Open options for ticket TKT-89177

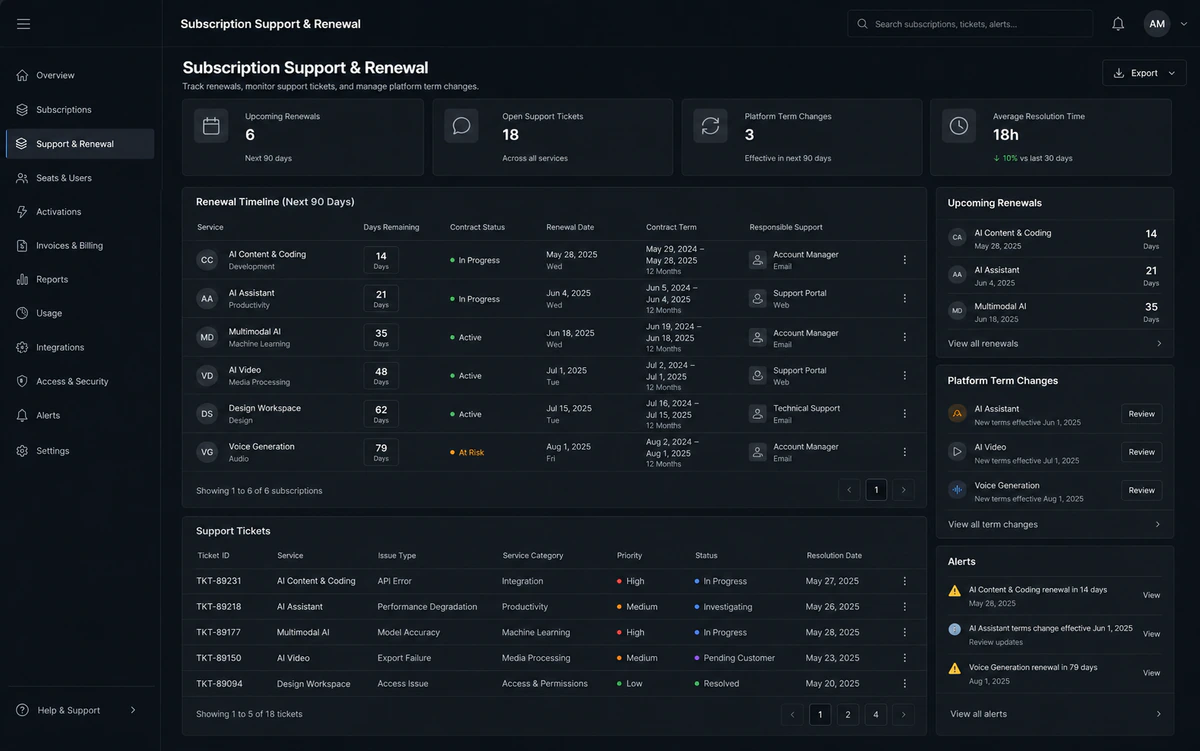pos(905,632)
